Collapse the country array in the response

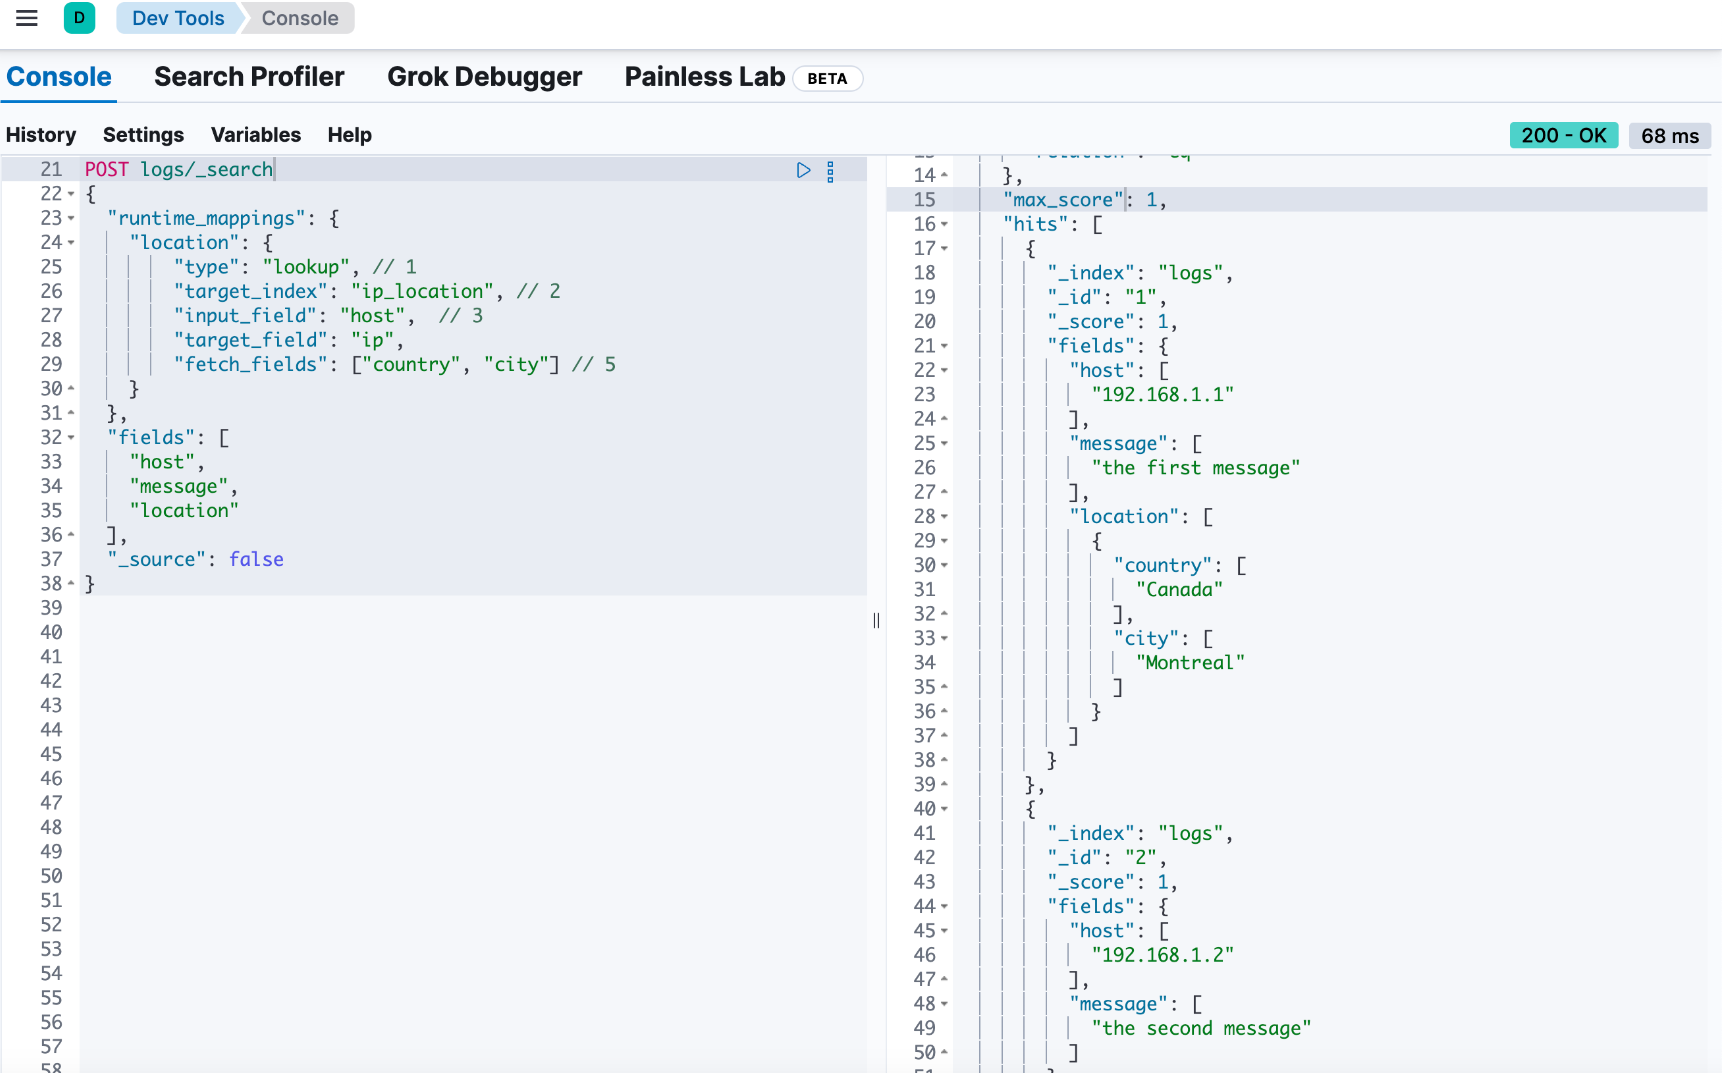pyautogui.click(x=944, y=566)
